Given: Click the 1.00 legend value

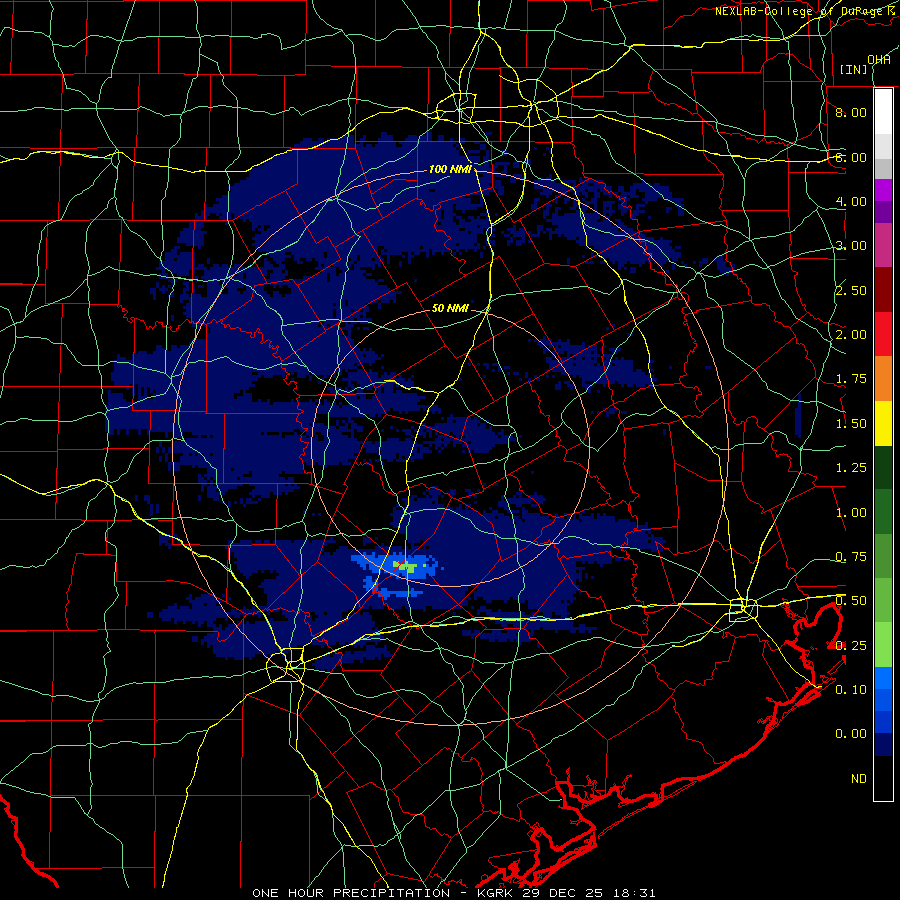Looking at the screenshot, I should coord(851,513).
